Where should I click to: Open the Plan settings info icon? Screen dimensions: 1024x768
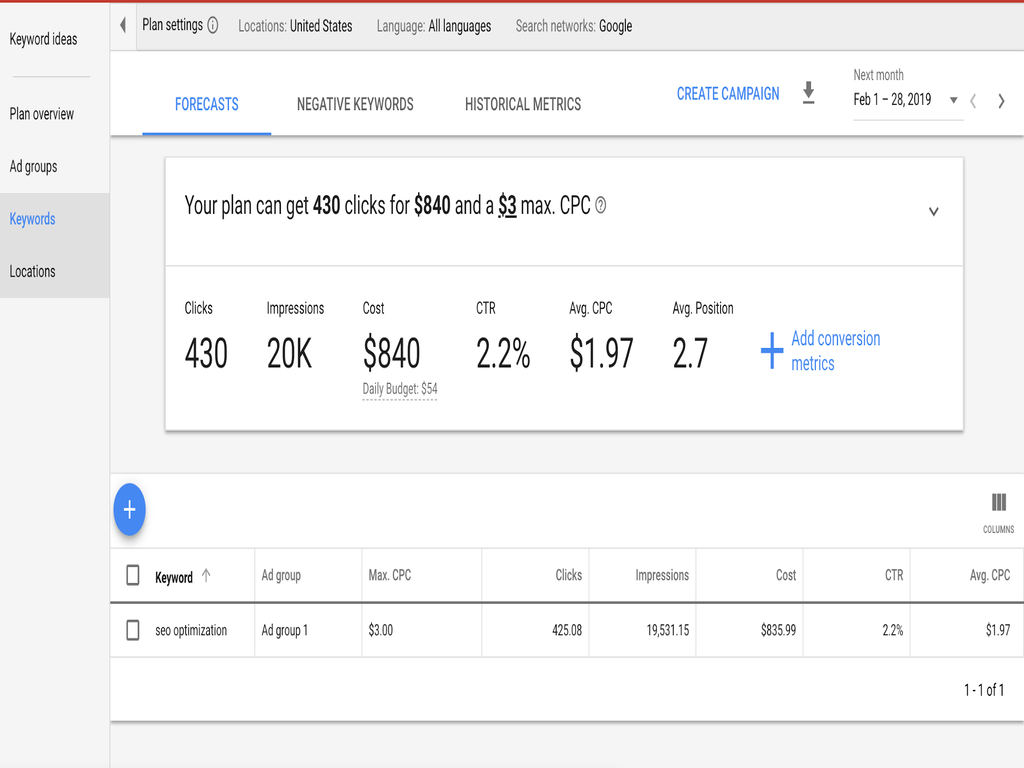213,25
